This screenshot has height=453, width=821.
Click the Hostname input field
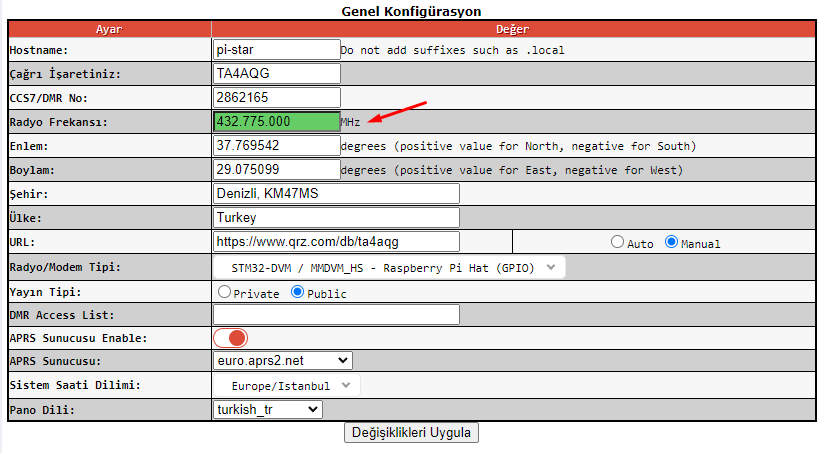[x=276, y=49]
